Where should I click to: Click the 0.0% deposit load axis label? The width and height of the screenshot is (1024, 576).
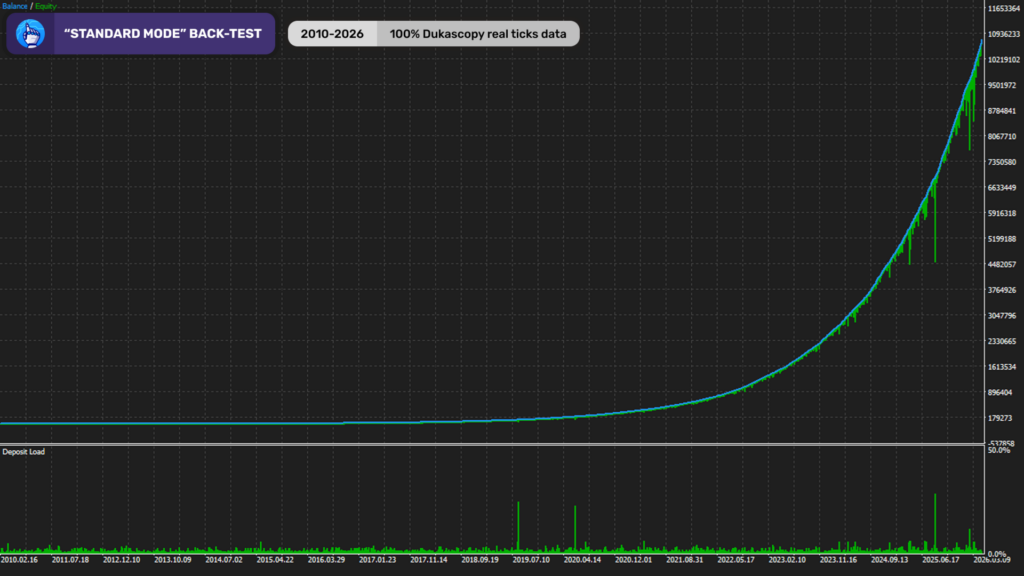(x=997, y=554)
